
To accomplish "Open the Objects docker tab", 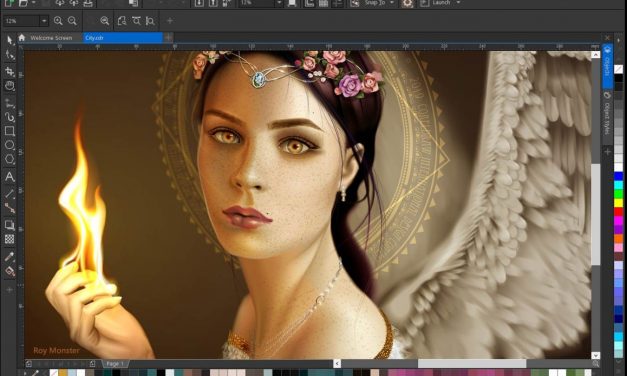I will 607,66.
